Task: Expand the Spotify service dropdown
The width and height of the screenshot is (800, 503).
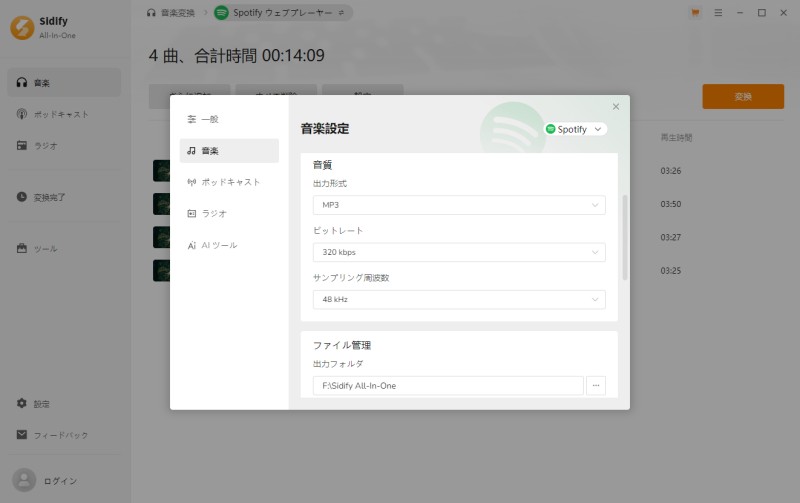Action: 576,130
